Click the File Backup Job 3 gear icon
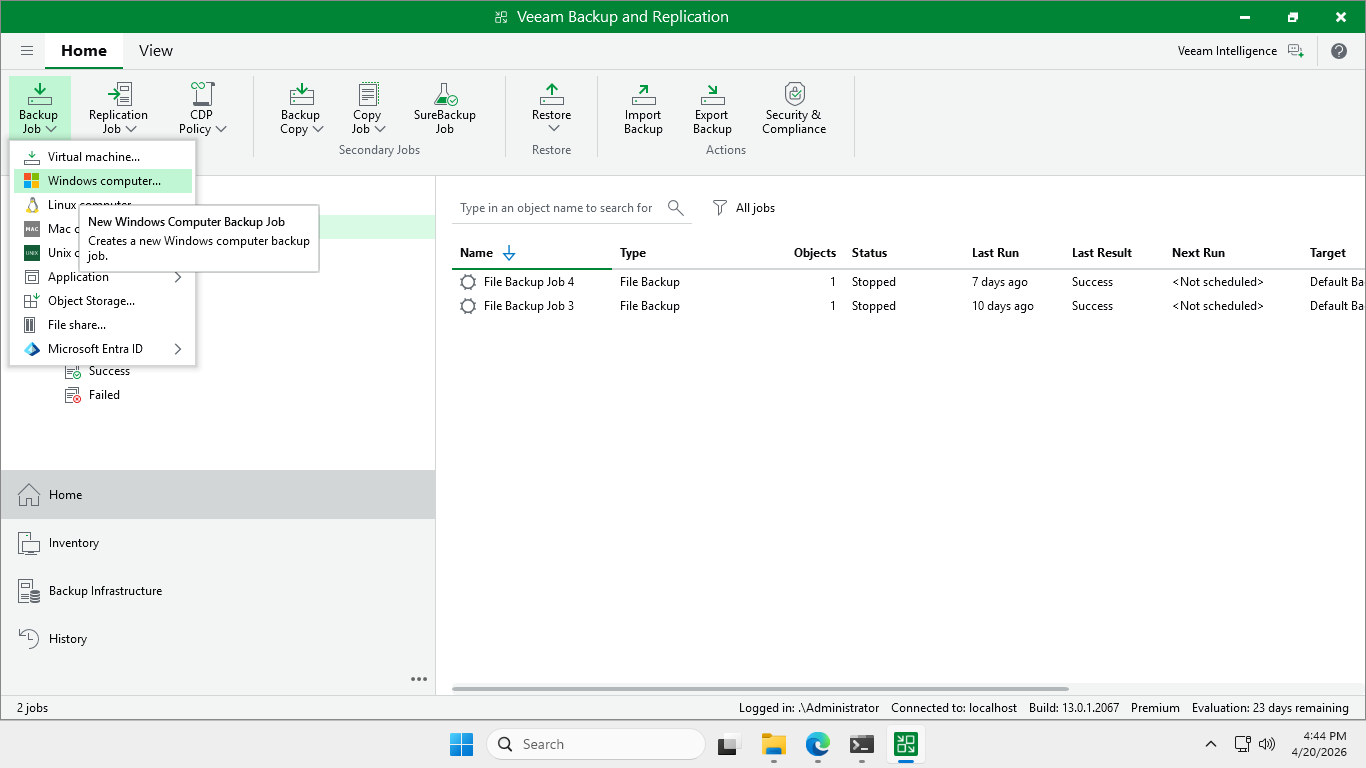Viewport: 1366px width, 768px height. 468,306
